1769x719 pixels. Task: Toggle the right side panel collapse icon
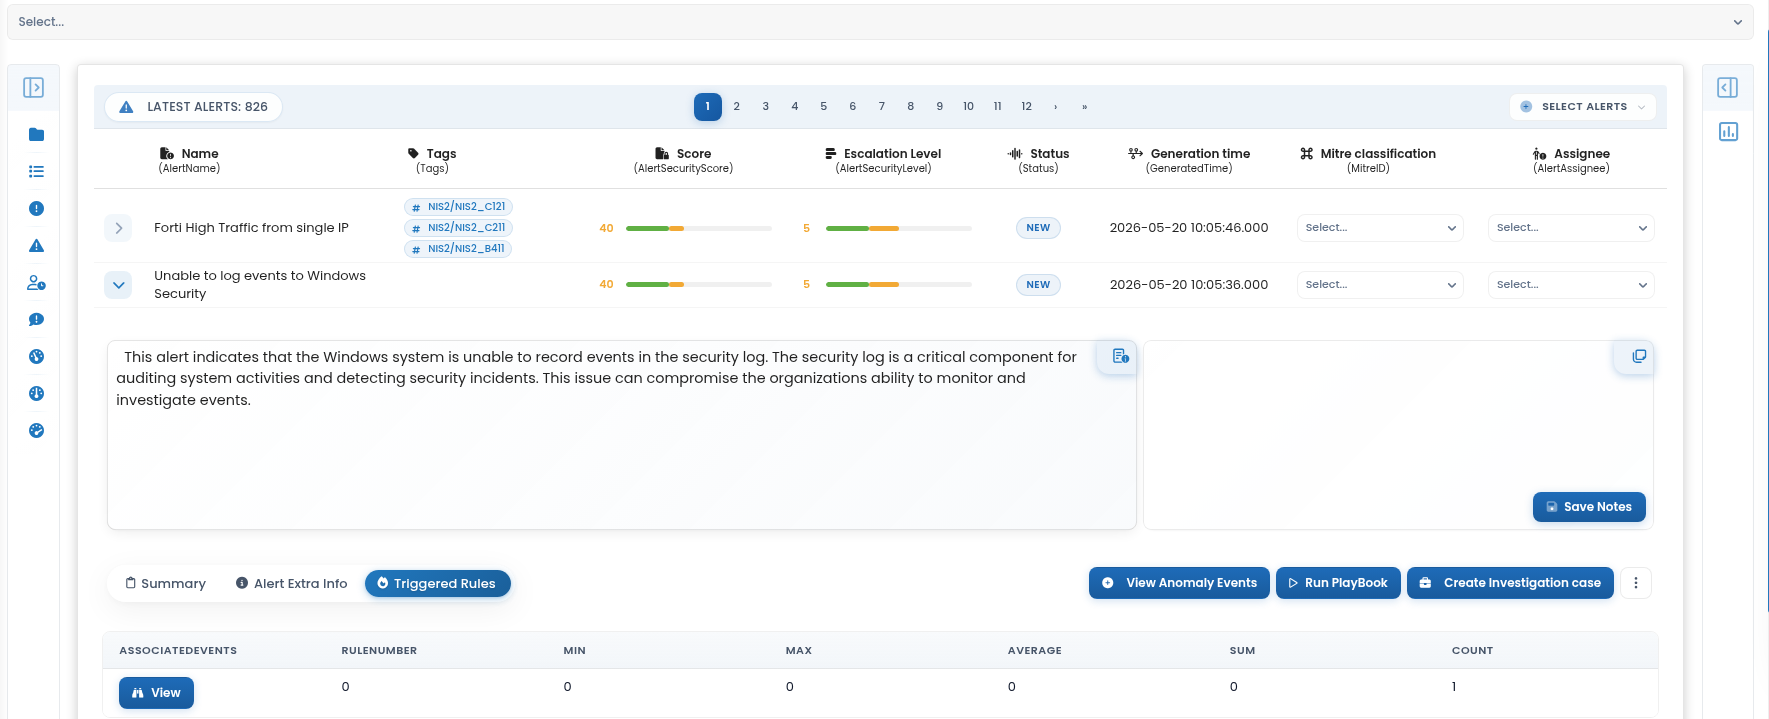pyautogui.click(x=1728, y=88)
